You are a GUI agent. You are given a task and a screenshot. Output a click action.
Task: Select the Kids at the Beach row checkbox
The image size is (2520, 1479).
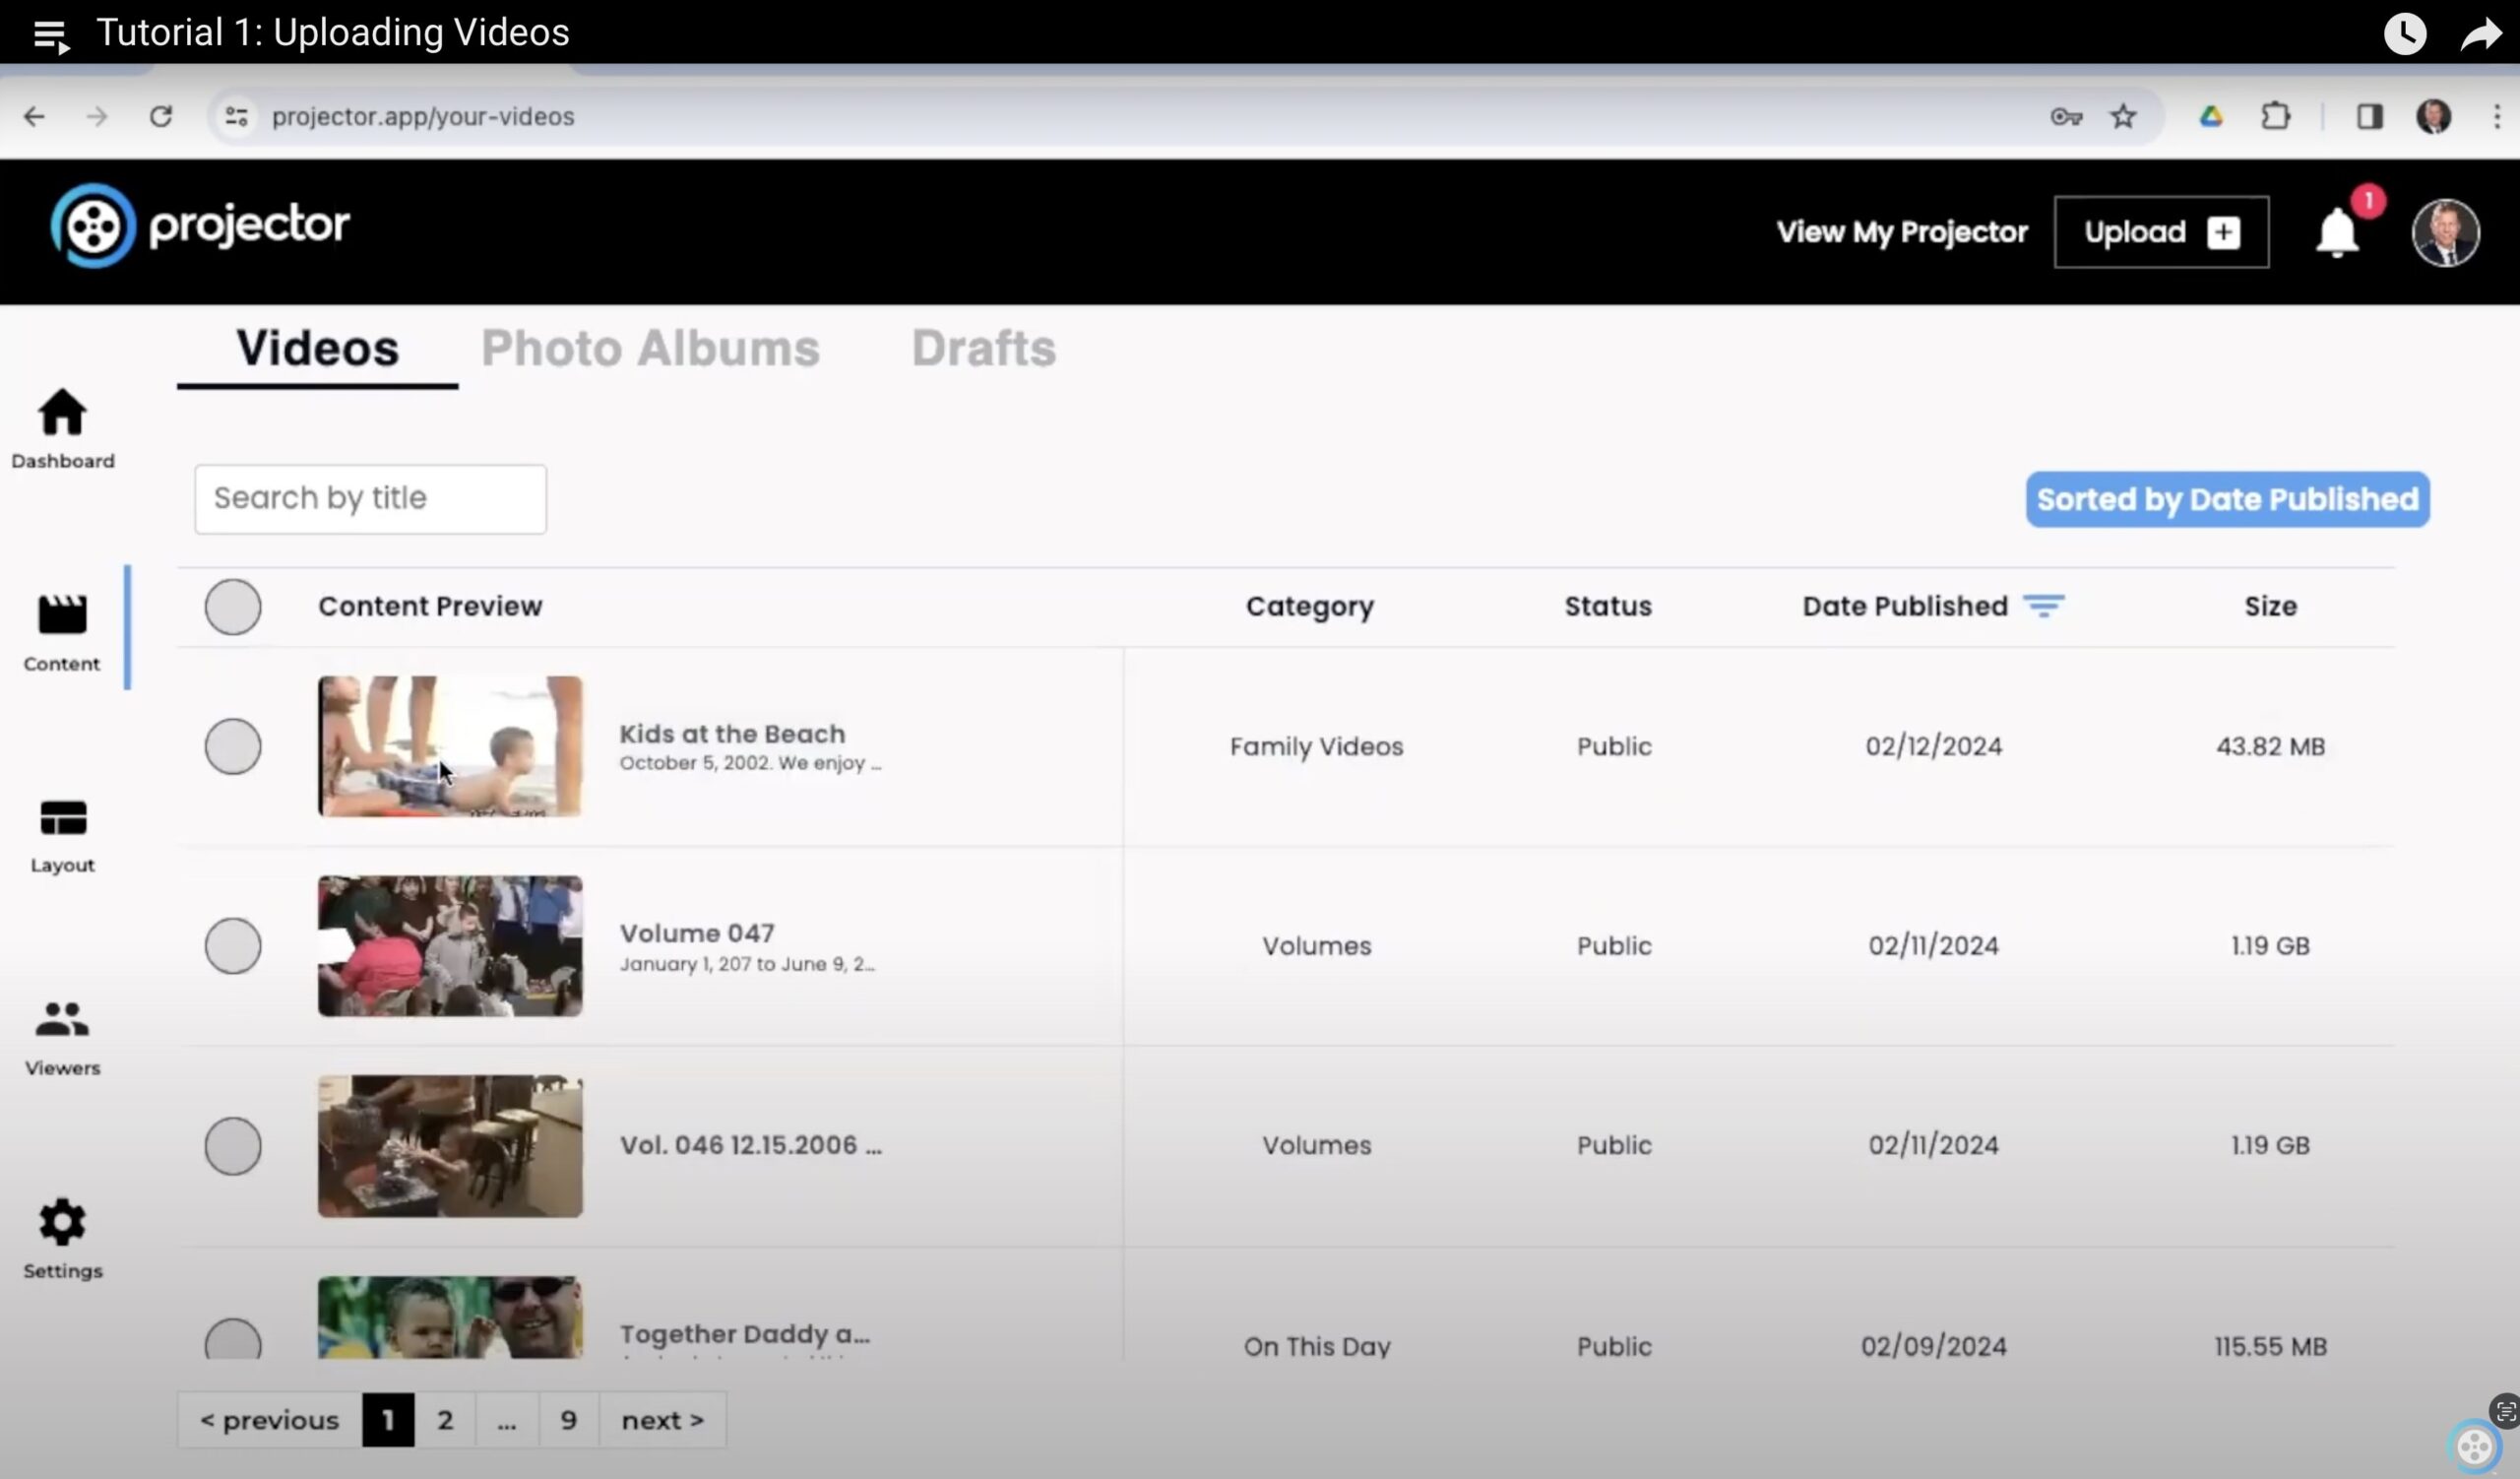[233, 747]
